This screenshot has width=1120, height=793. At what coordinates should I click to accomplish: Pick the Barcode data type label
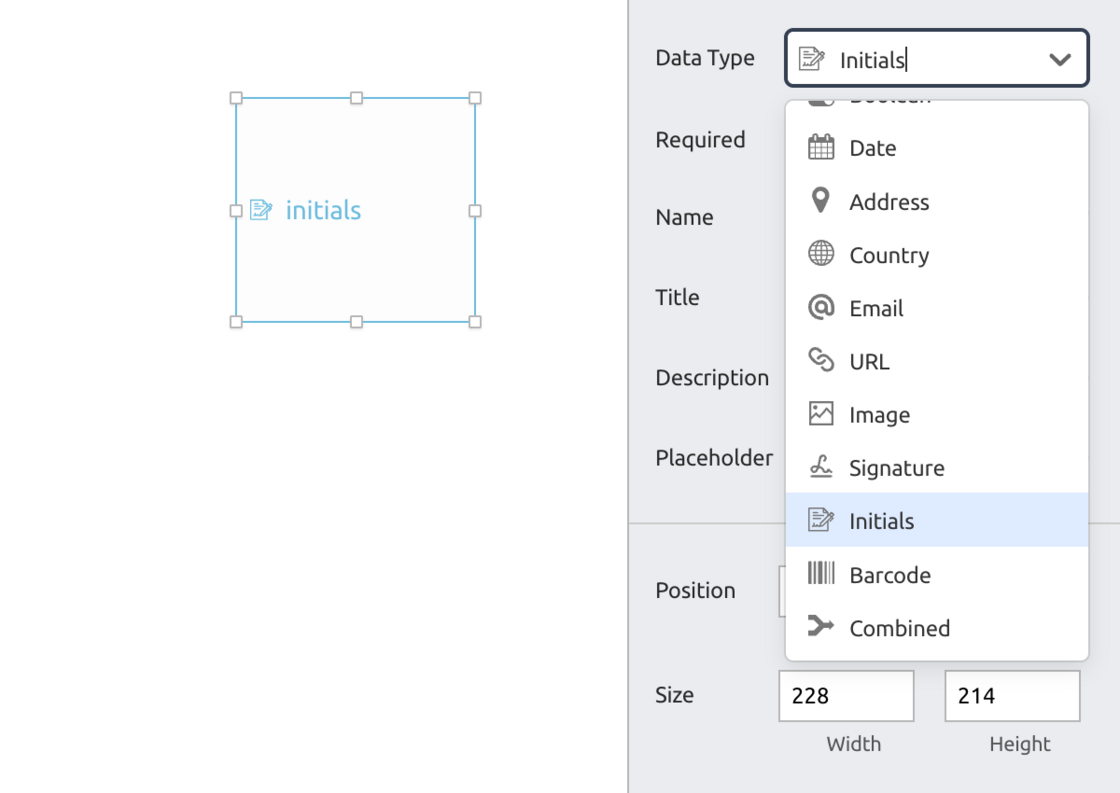(x=889, y=575)
